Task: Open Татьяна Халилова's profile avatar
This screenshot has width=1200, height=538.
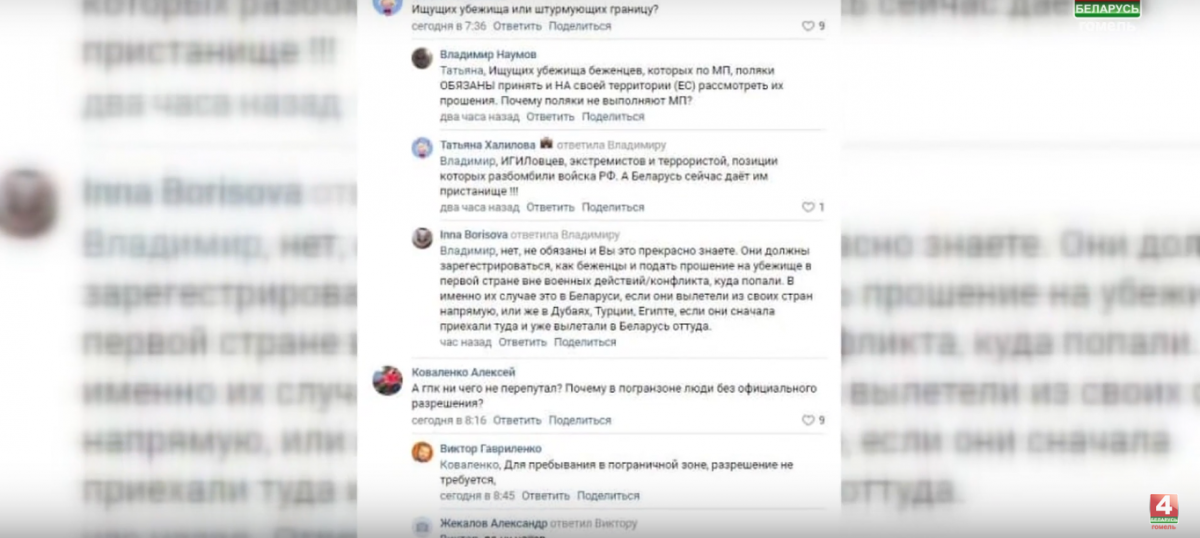Action: coord(422,148)
